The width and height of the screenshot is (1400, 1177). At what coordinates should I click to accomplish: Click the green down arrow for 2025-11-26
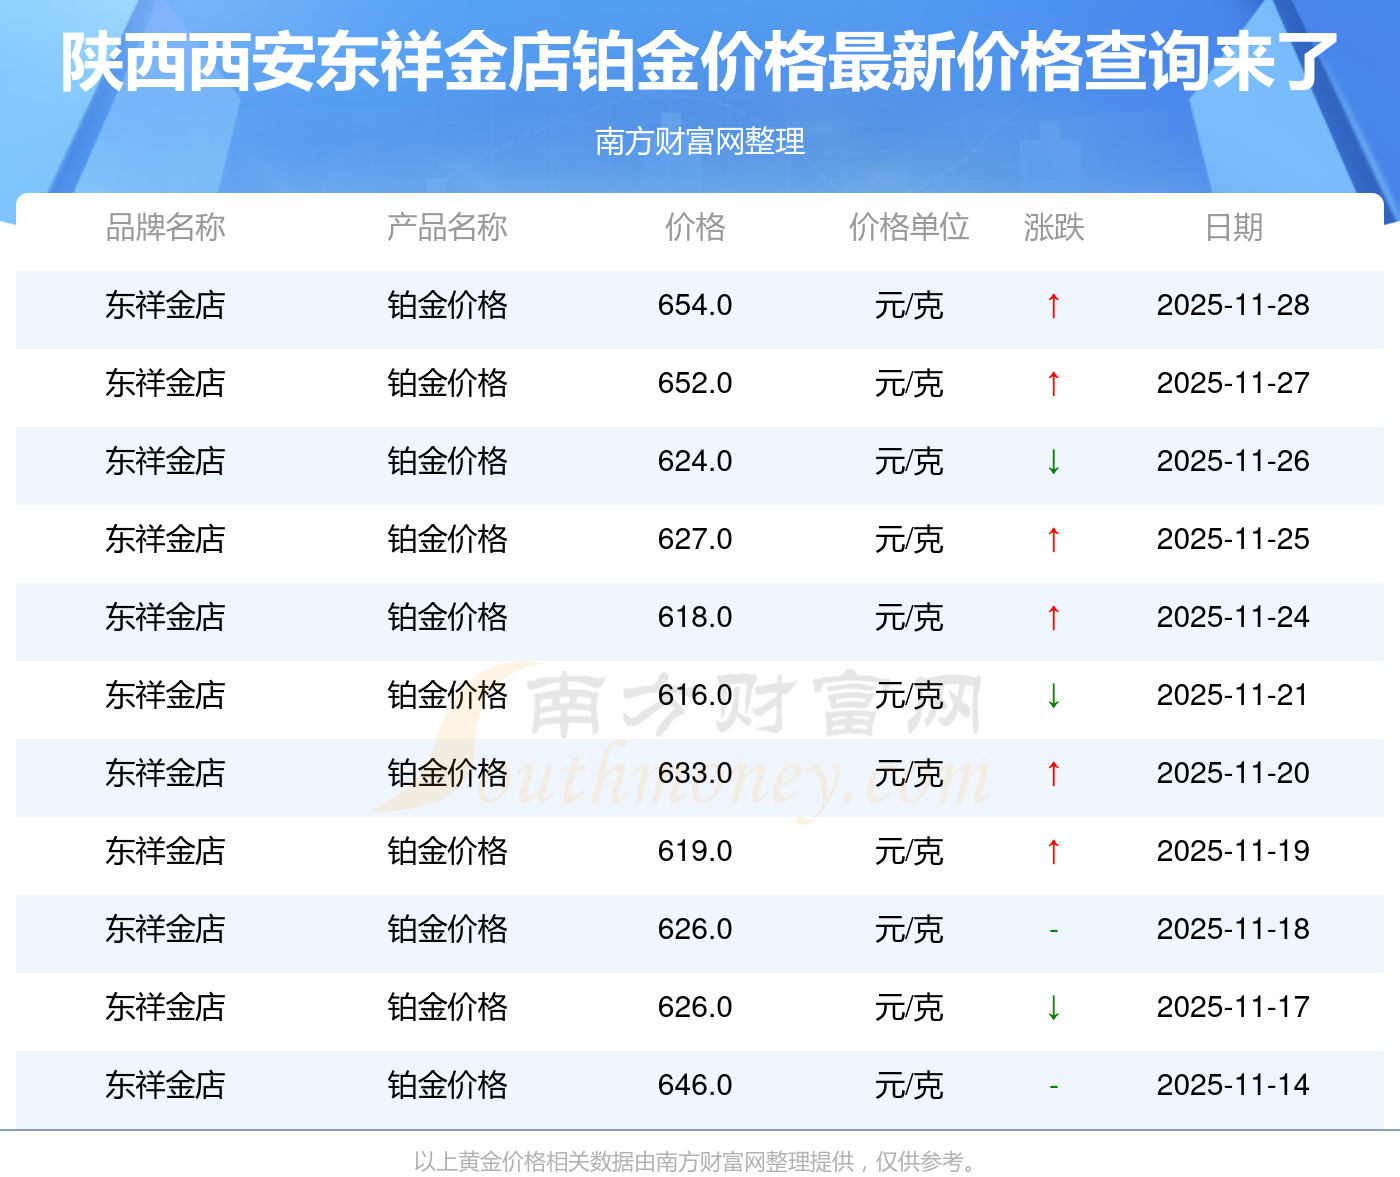tap(1053, 462)
